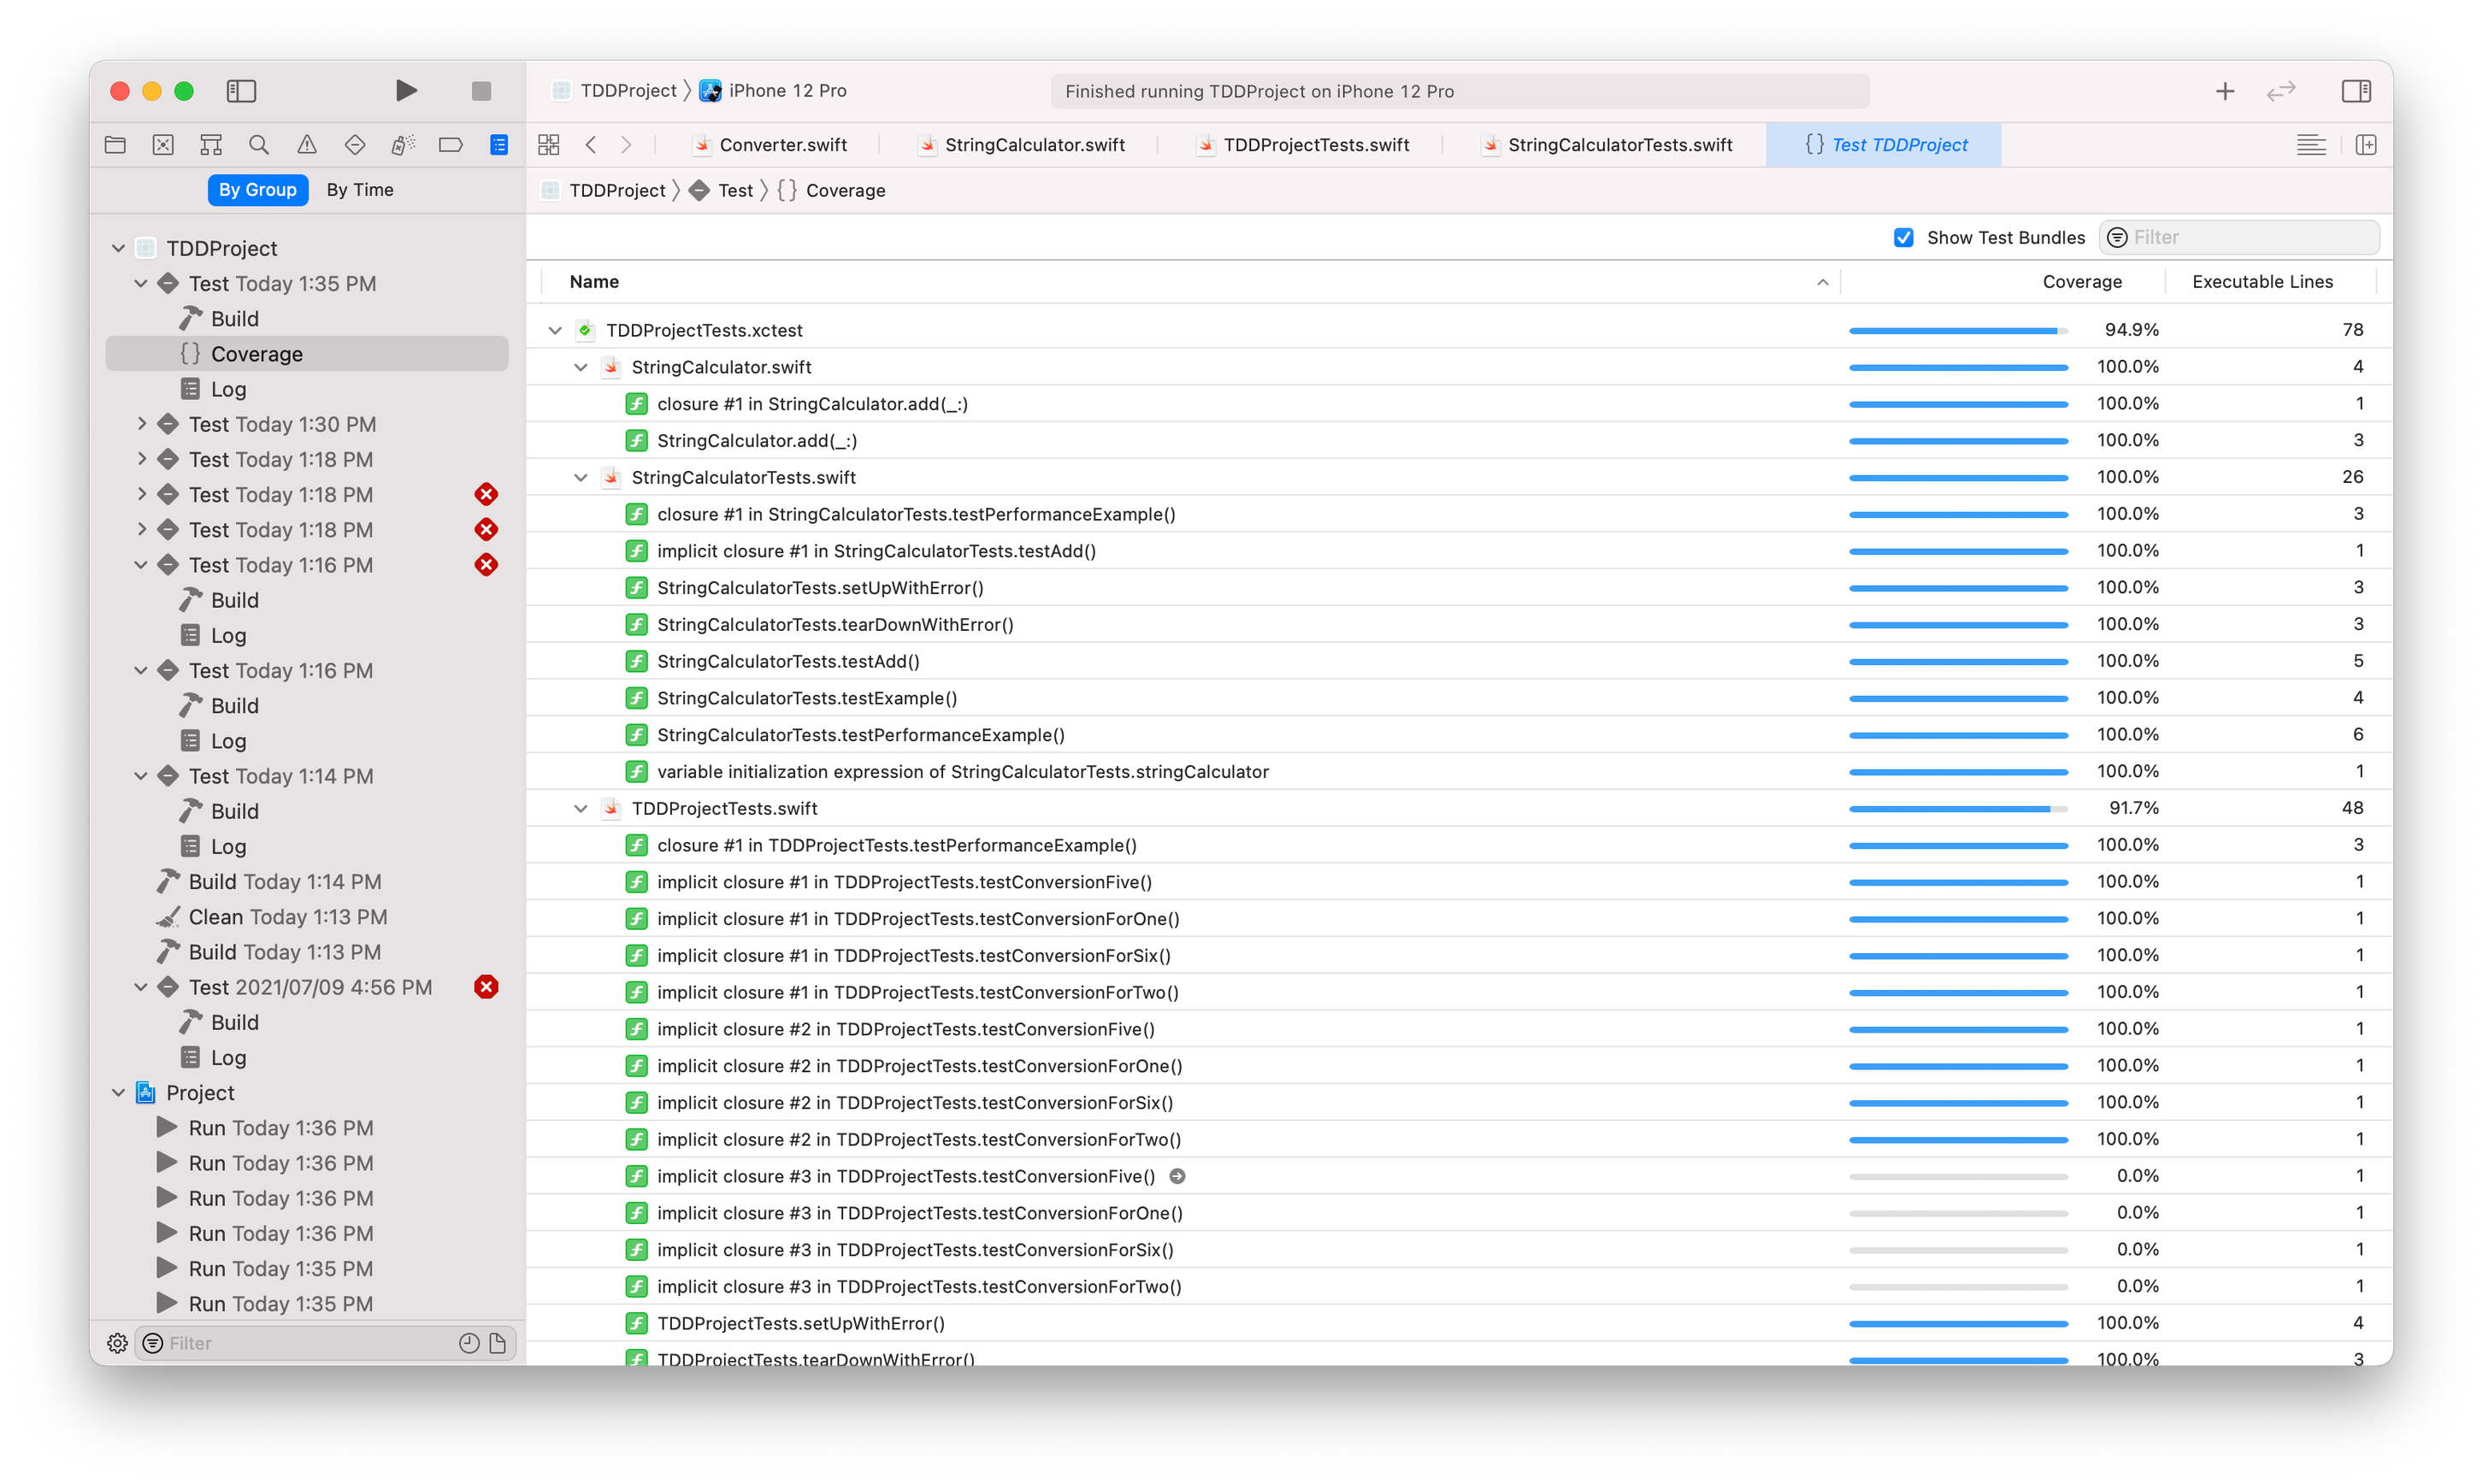Open Log under Test Today 1:35 PM

(228, 389)
